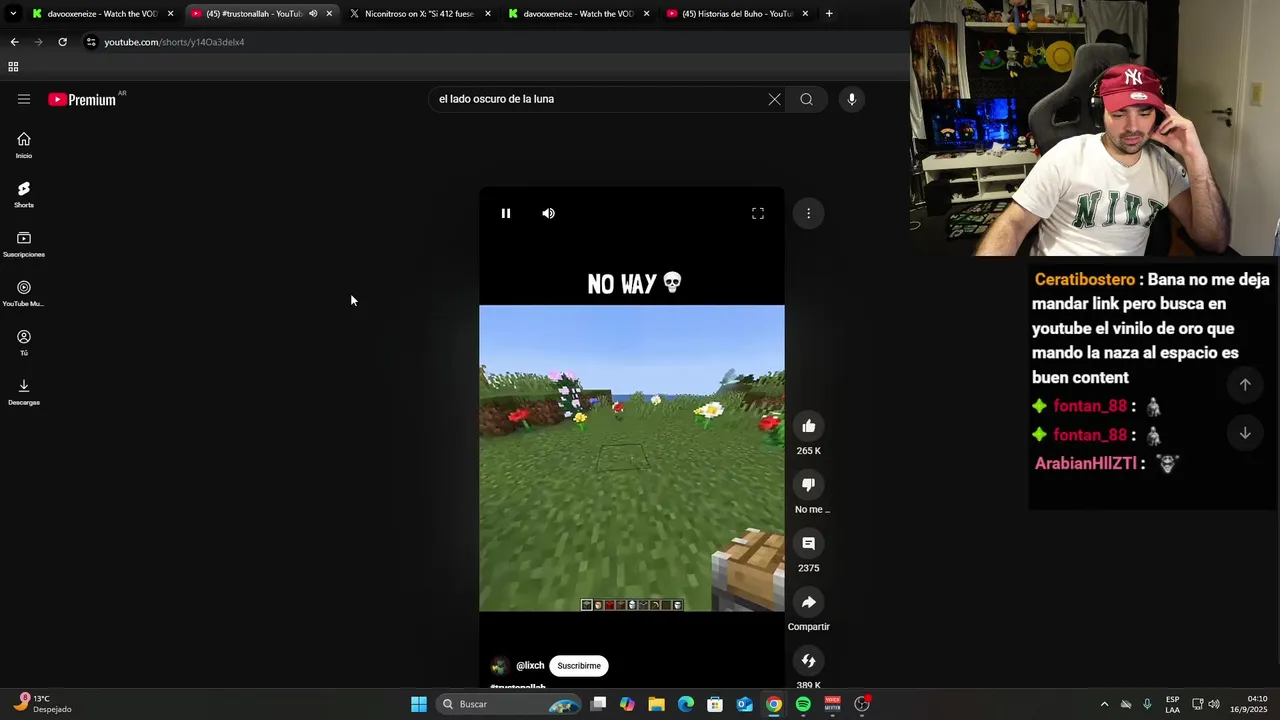Expand the Chrome tab search dropdown
The image size is (1280, 720).
[13, 14]
